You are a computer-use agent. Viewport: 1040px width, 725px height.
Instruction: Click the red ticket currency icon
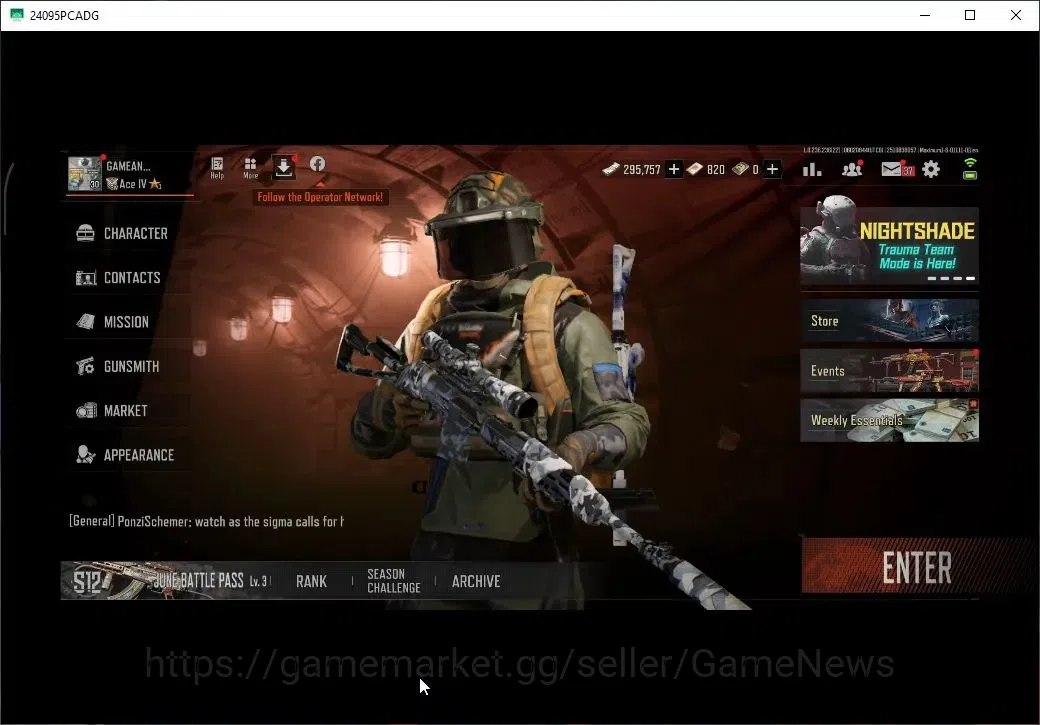[694, 169]
